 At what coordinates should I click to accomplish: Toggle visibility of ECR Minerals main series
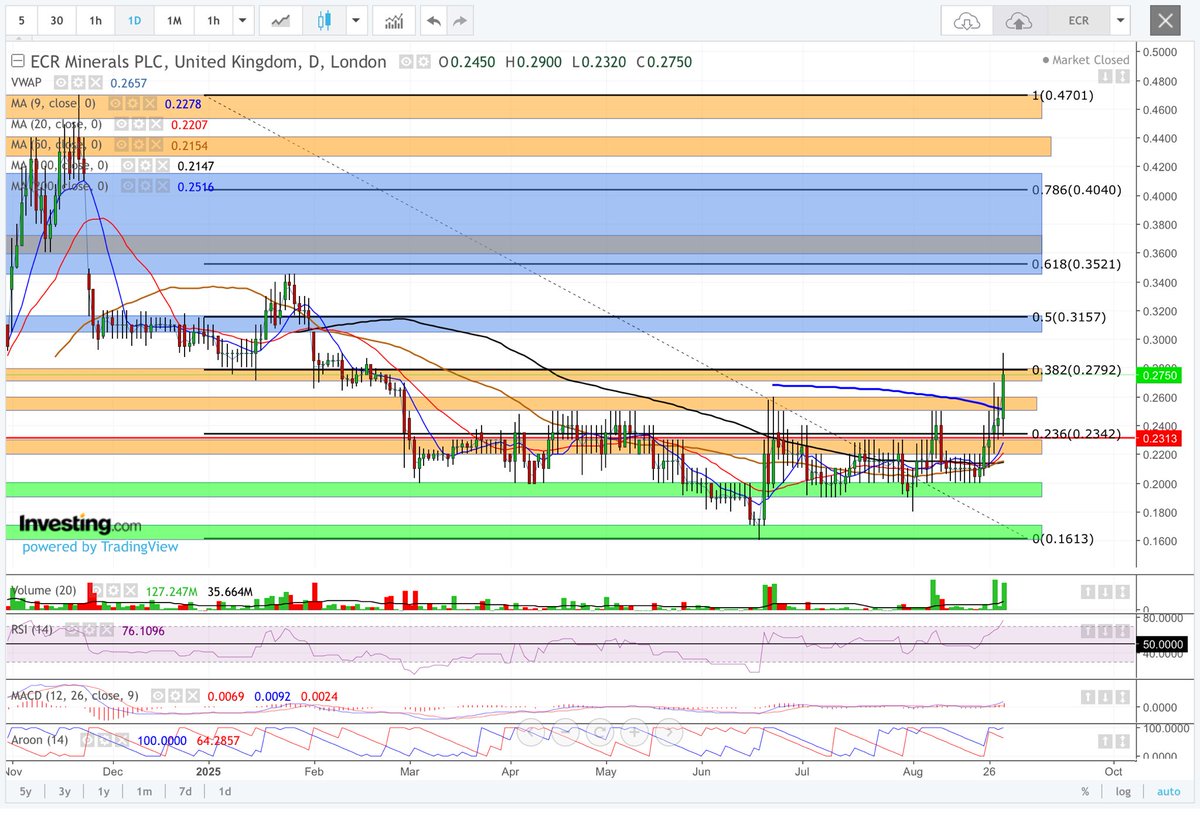pos(406,62)
